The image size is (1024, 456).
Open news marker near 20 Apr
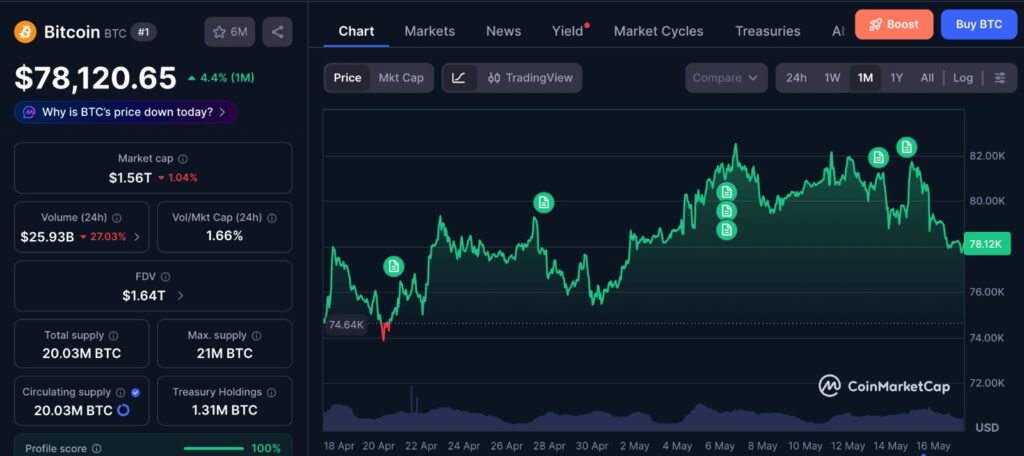(393, 266)
